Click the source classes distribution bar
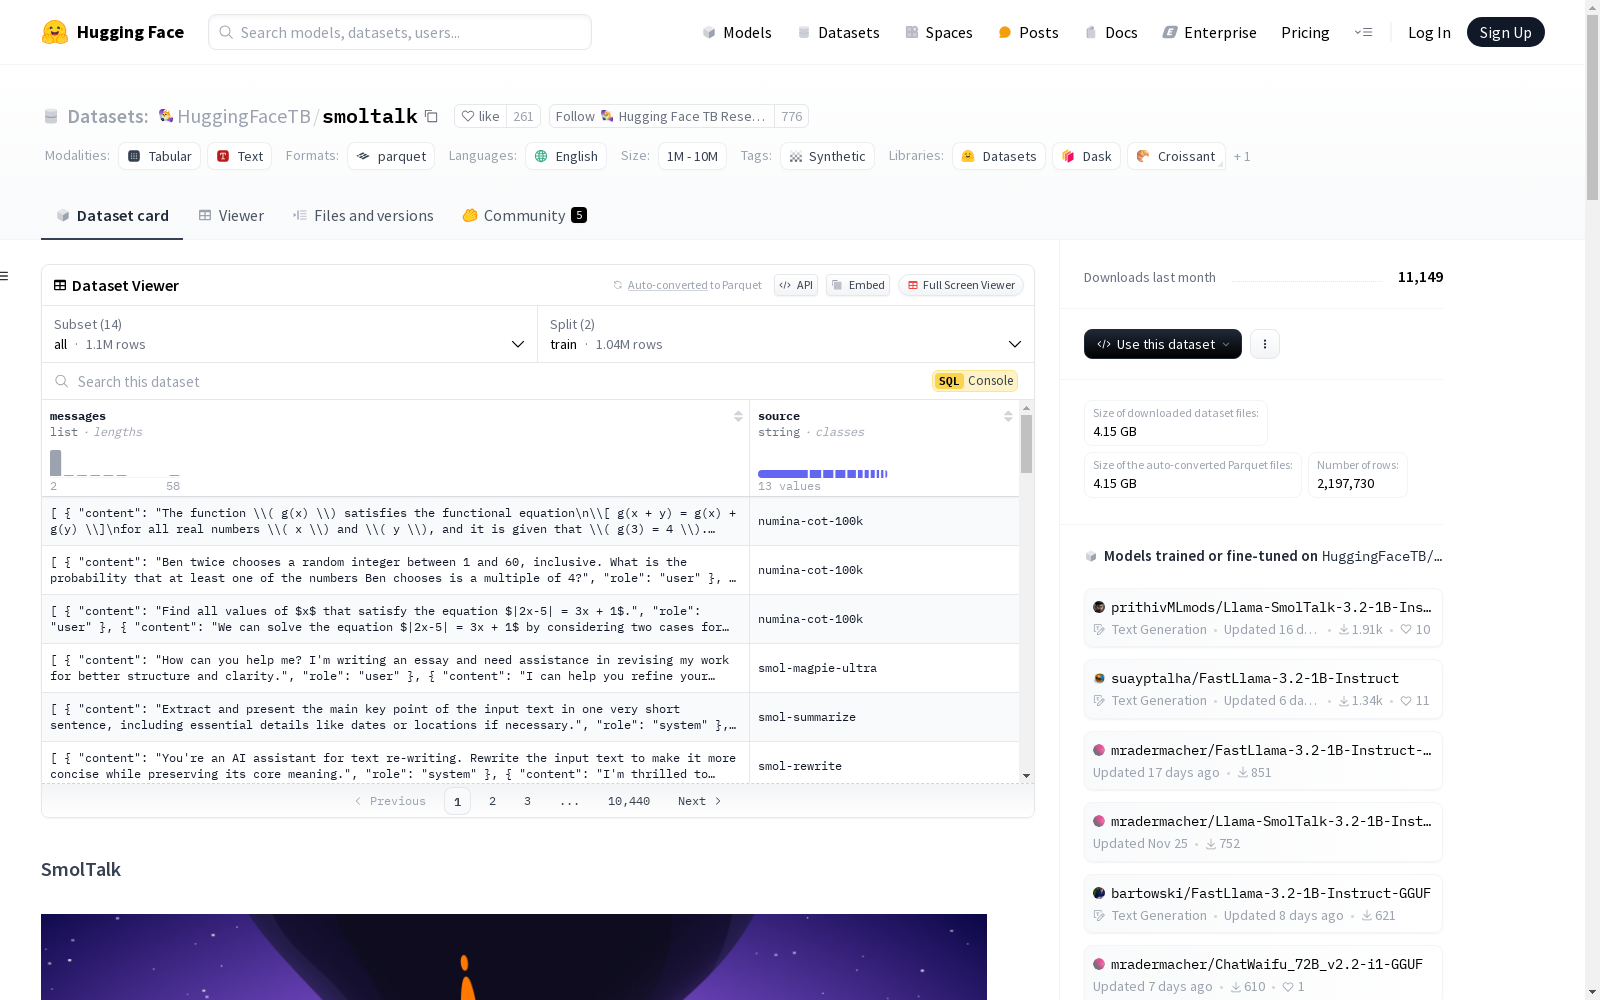The image size is (1600, 1000). pyautogui.click(x=823, y=474)
